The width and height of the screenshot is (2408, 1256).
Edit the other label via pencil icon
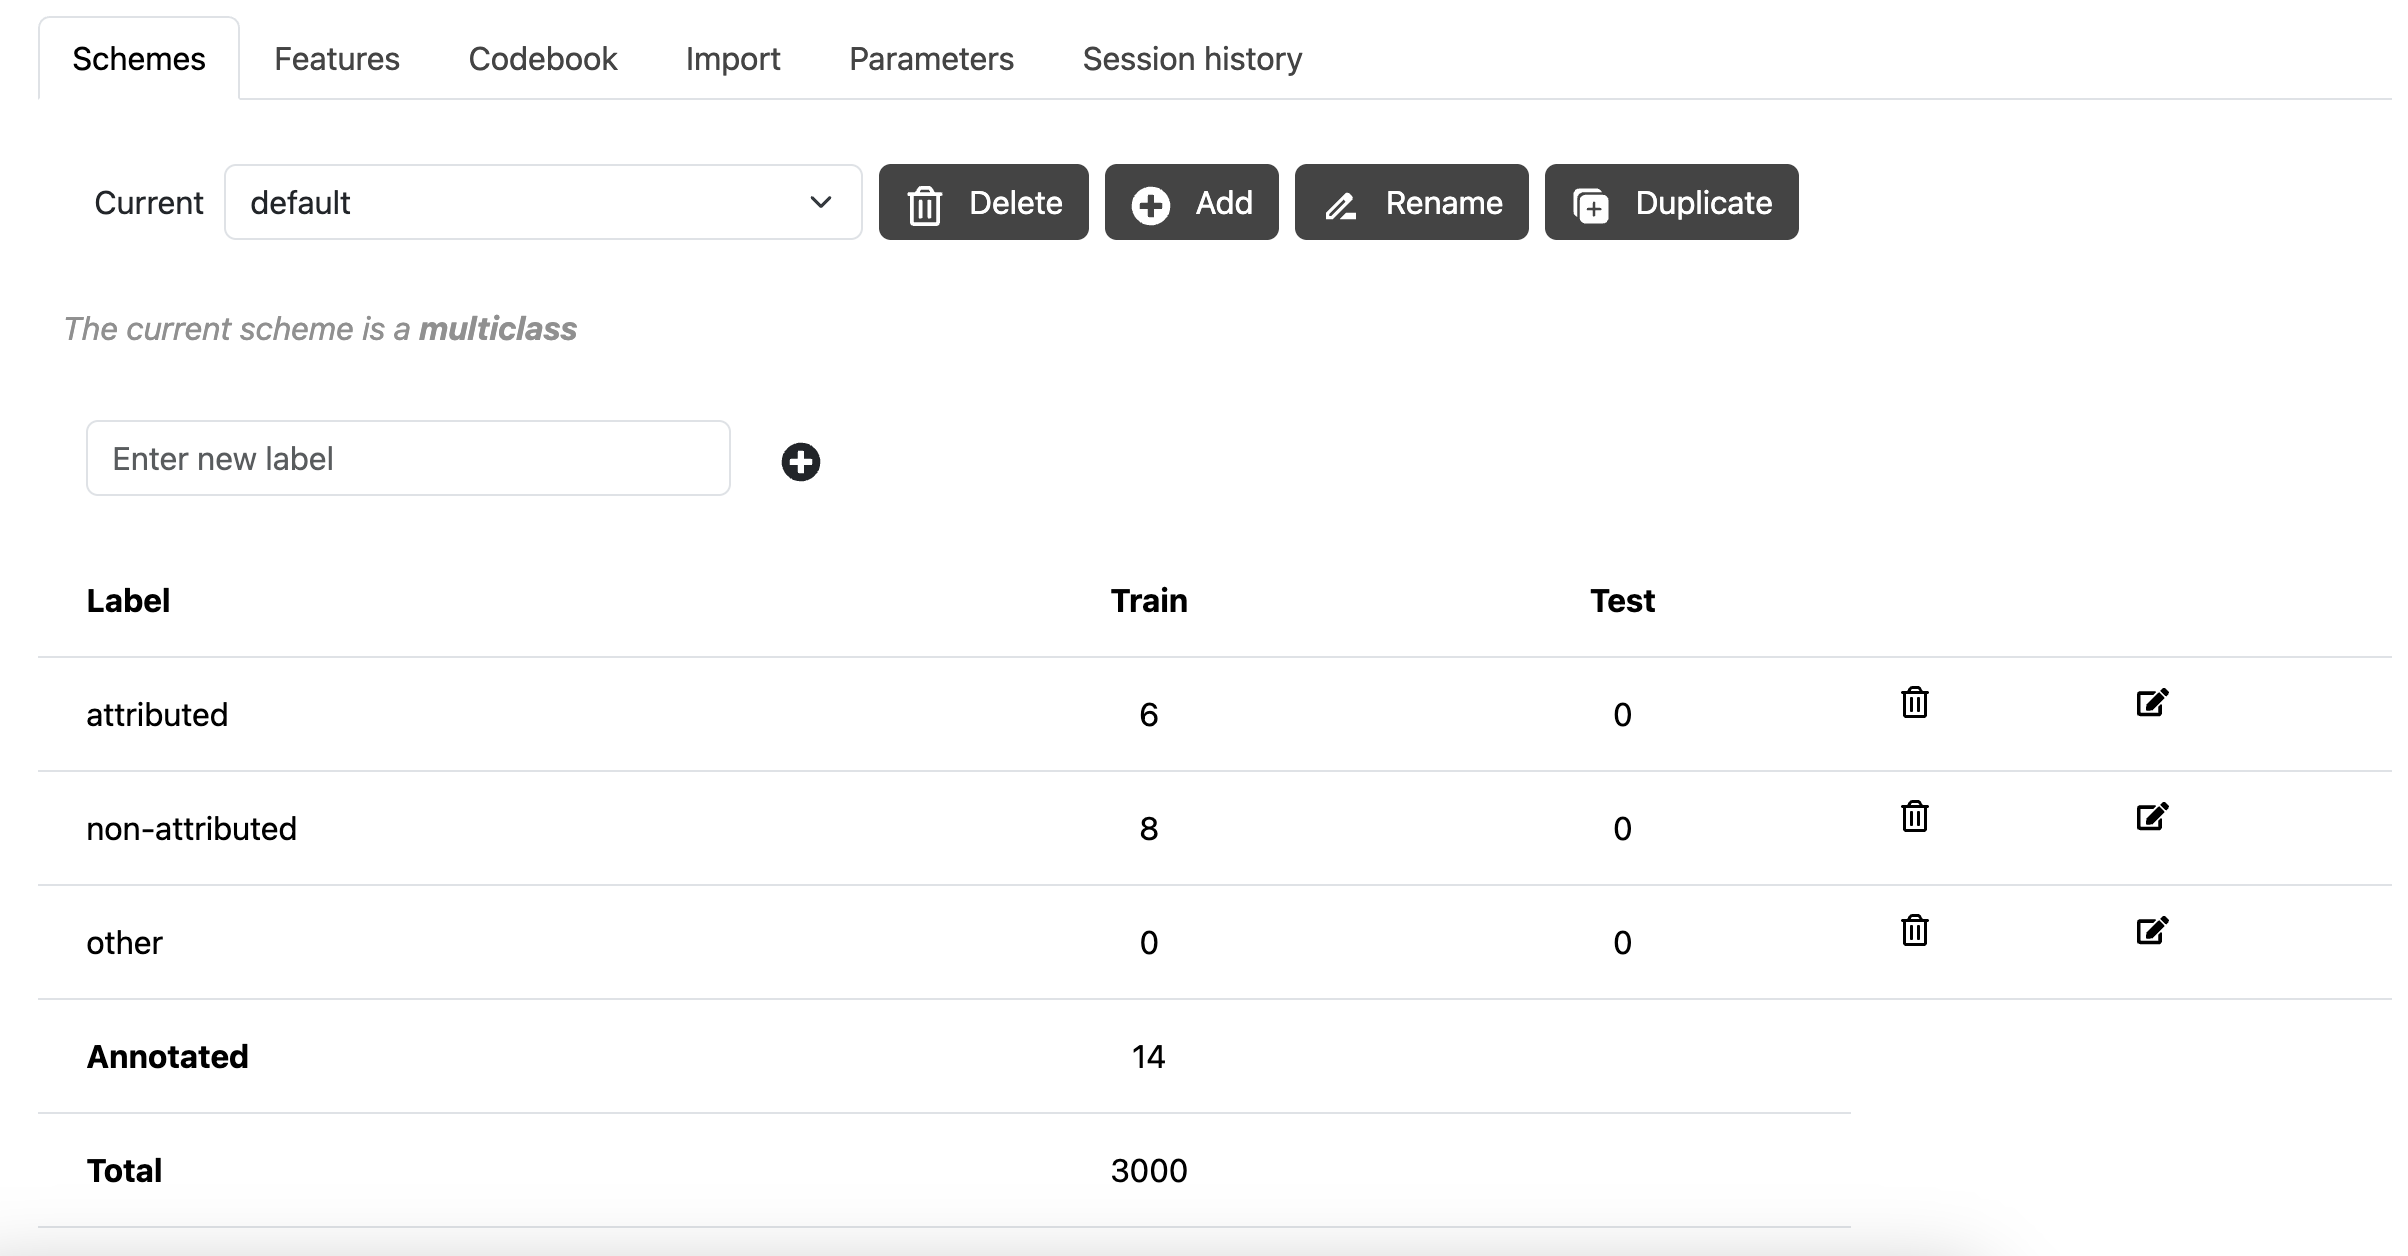tap(2152, 930)
